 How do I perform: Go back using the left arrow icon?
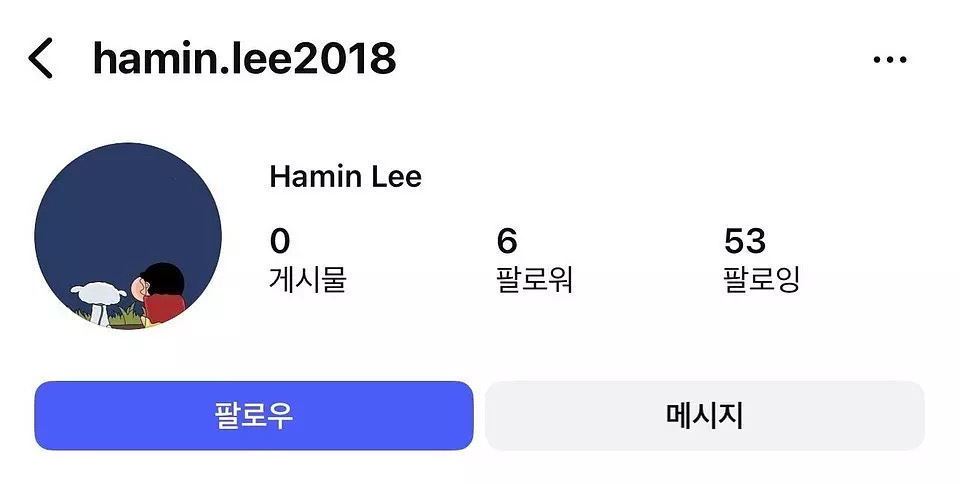[40, 58]
